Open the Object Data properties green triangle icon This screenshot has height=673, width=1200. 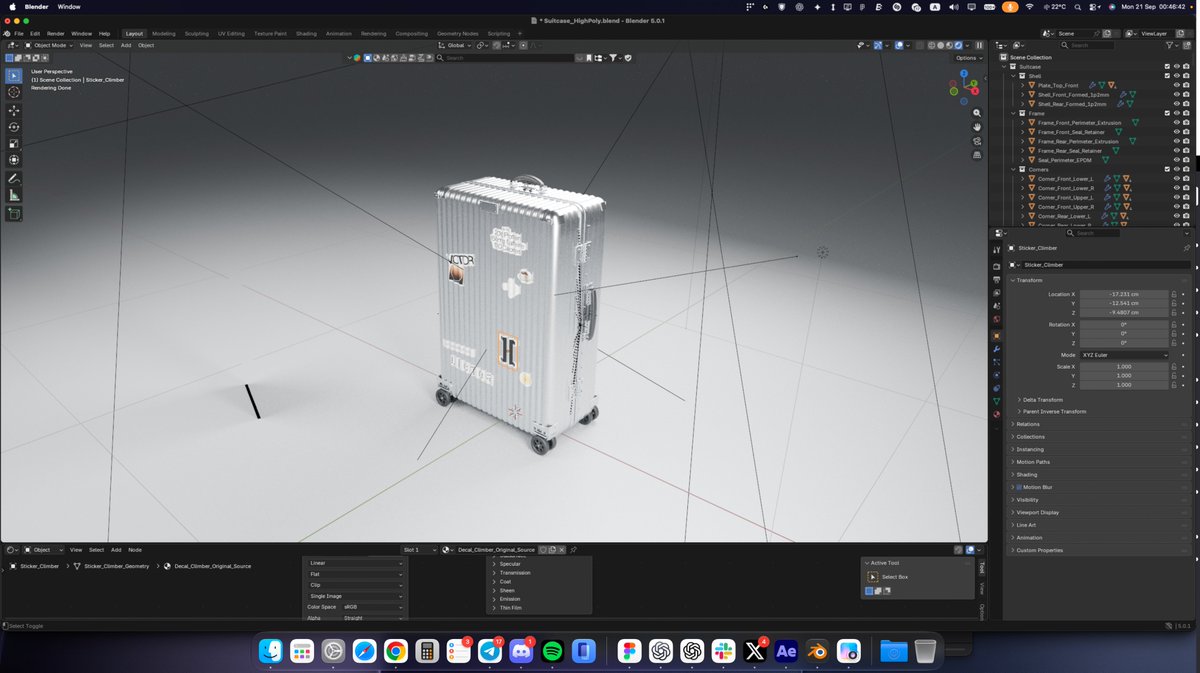point(996,401)
